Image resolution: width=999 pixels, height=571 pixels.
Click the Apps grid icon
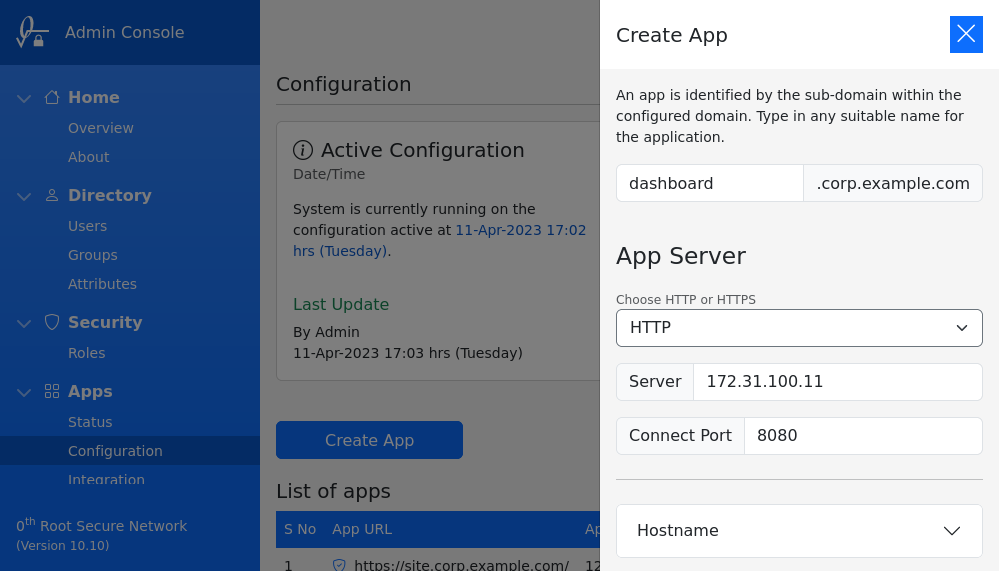52,391
